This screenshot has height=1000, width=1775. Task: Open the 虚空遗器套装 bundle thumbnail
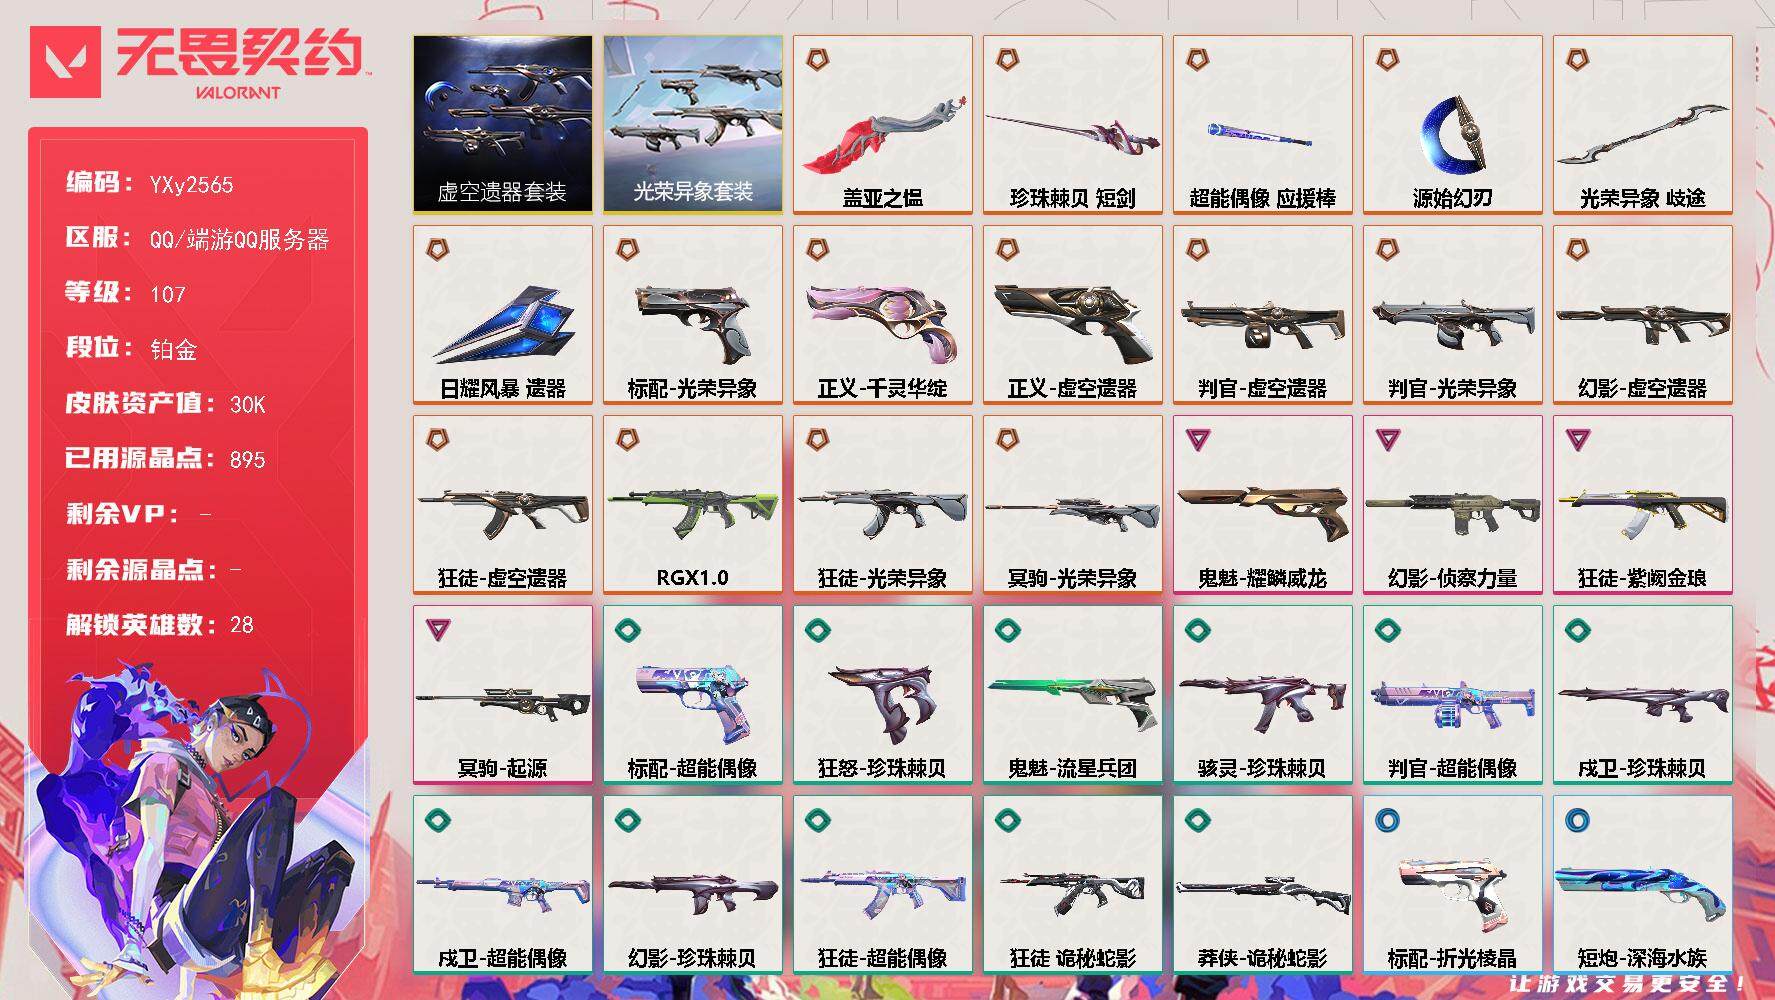point(502,124)
